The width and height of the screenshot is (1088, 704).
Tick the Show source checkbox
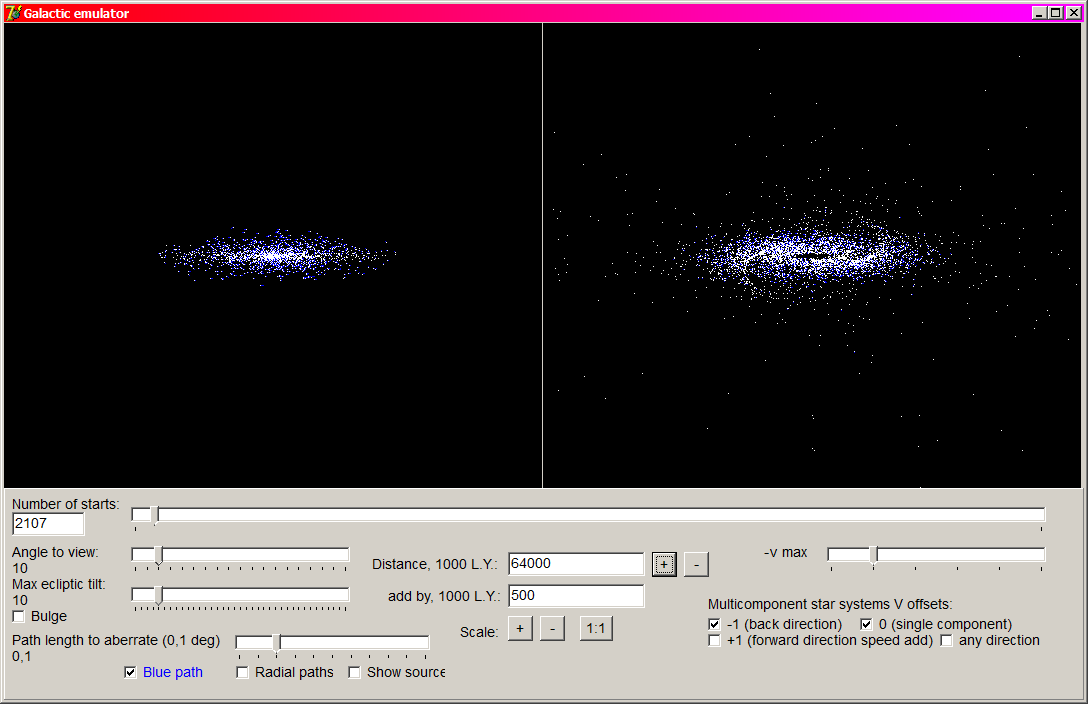(x=355, y=672)
